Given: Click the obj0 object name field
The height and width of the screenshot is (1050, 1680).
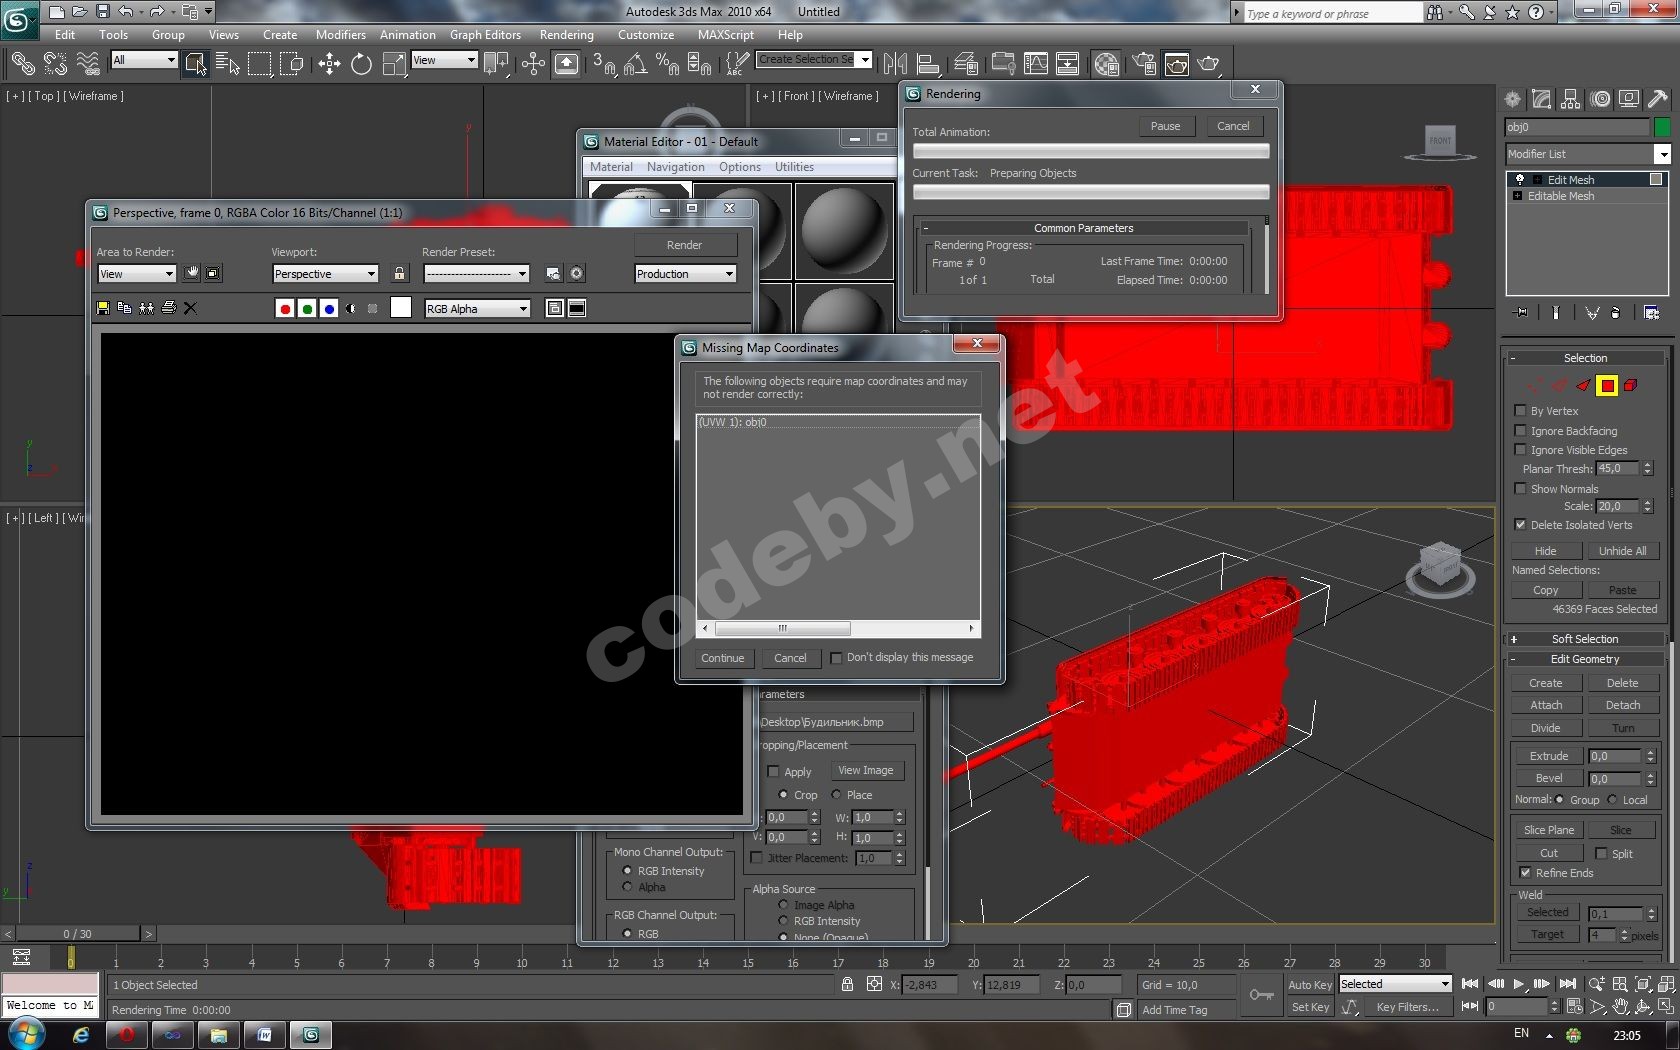Looking at the screenshot, I should 1576,127.
